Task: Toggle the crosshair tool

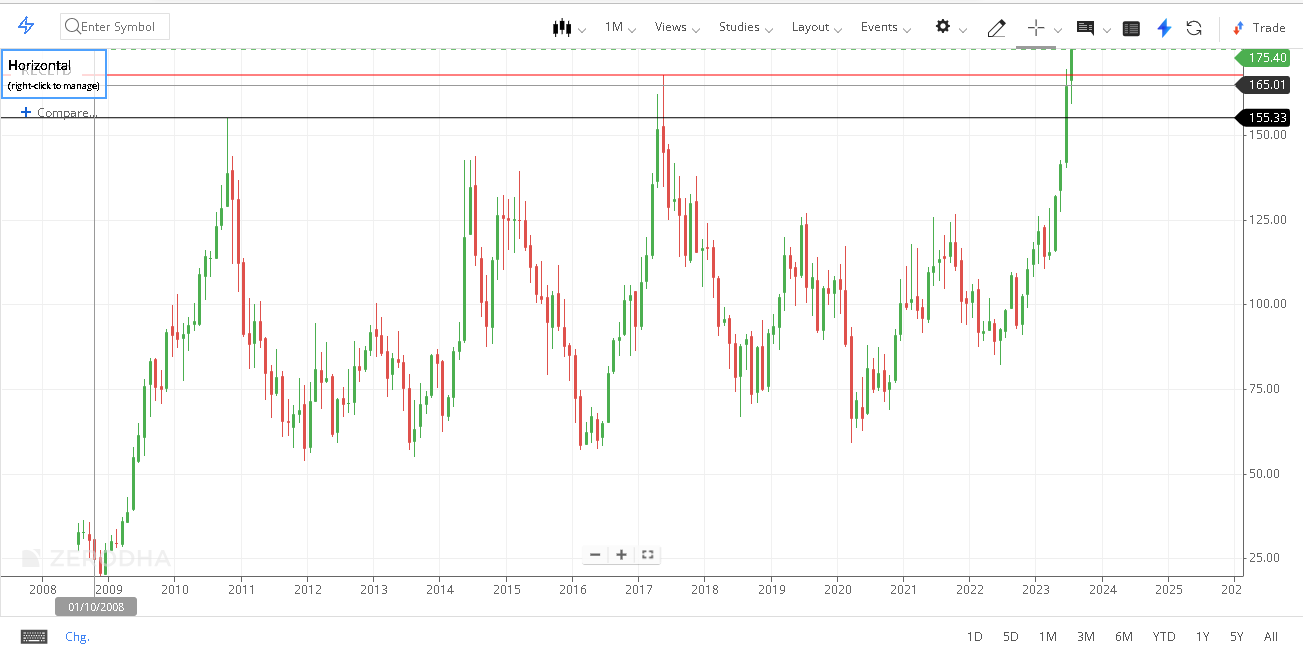Action: pyautogui.click(x=1036, y=27)
